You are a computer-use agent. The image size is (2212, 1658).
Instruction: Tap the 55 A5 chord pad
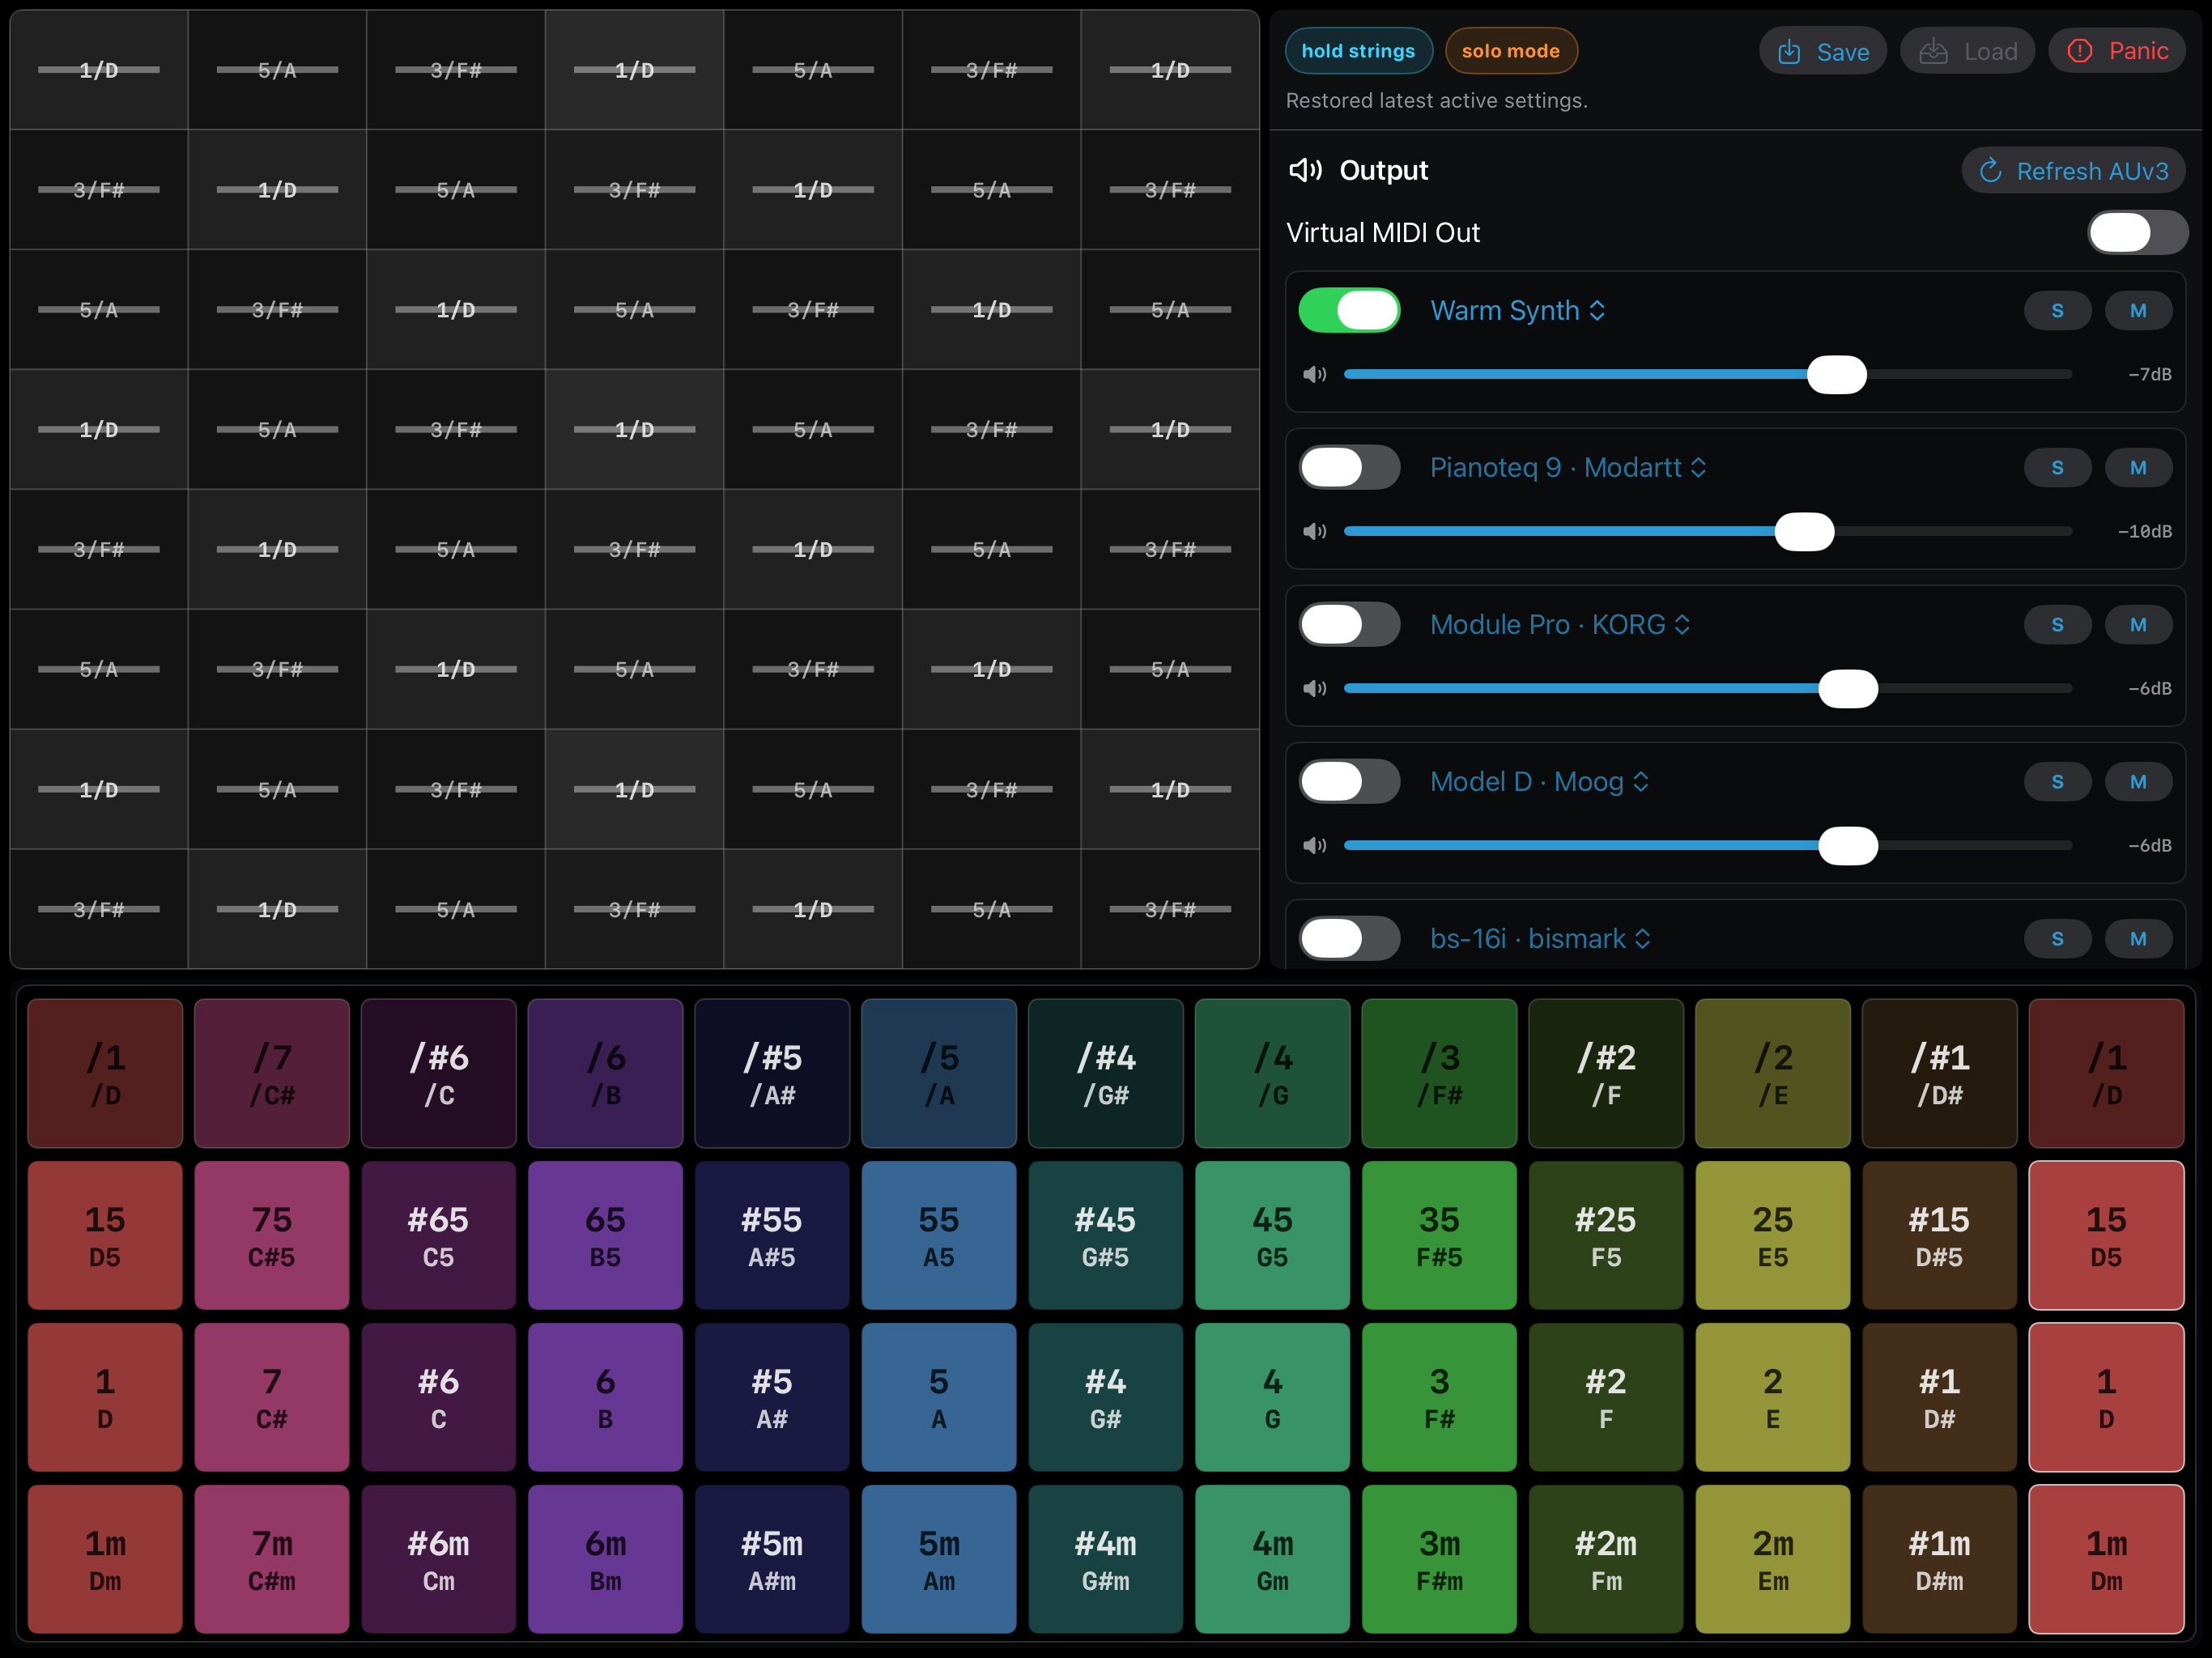(x=939, y=1235)
